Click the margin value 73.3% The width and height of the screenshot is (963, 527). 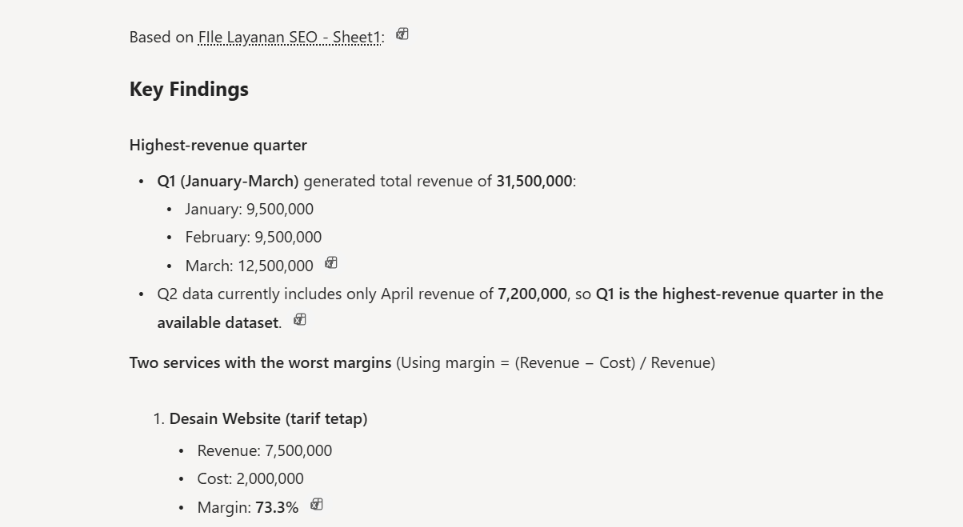tap(277, 507)
